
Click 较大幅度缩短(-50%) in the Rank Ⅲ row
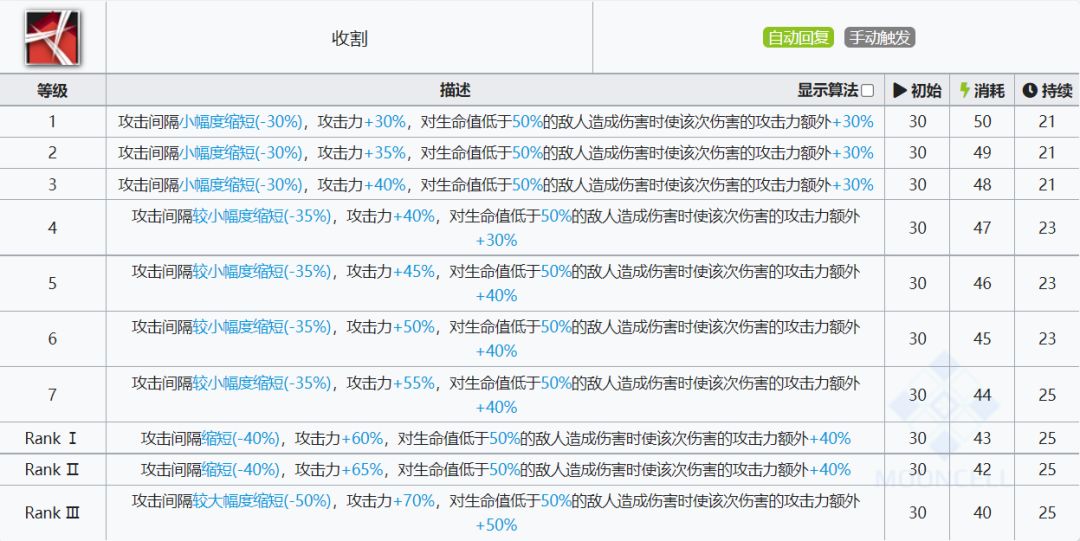261,500
